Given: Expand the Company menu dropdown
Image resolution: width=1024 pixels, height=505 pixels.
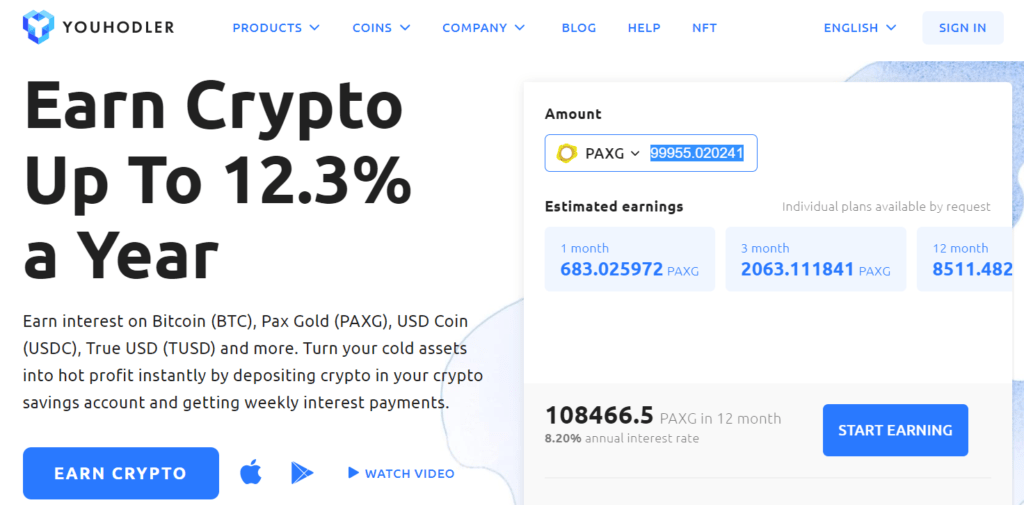Looking at the screenshot, I should click(x=483, y=27).
